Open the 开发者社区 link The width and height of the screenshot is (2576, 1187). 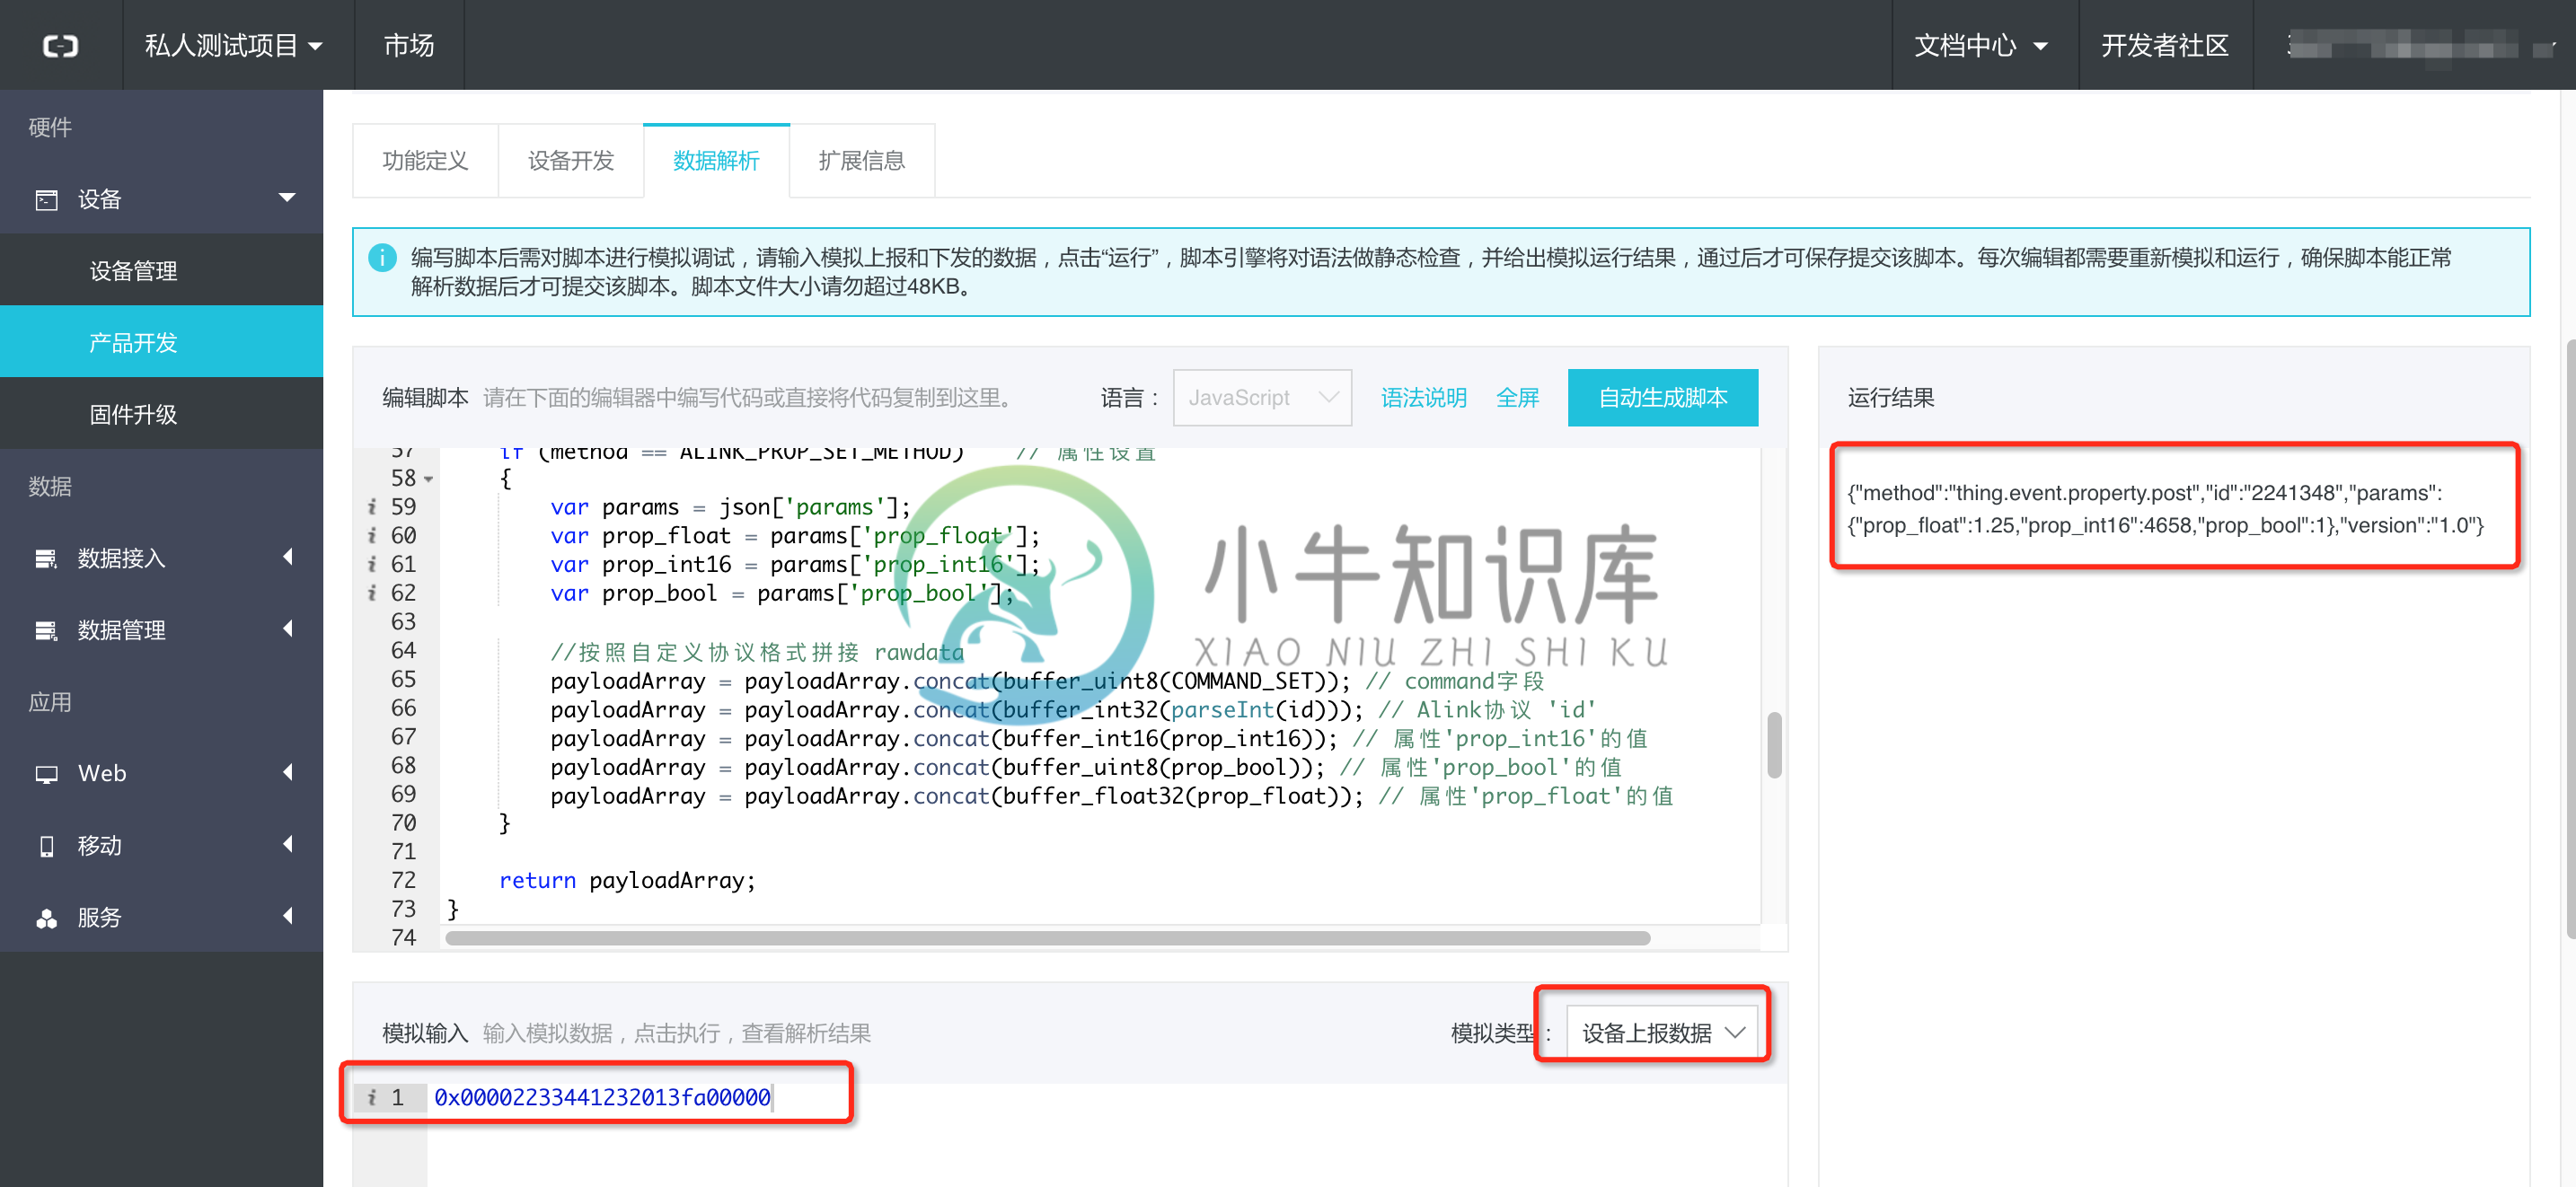(x=2164, y=45)
